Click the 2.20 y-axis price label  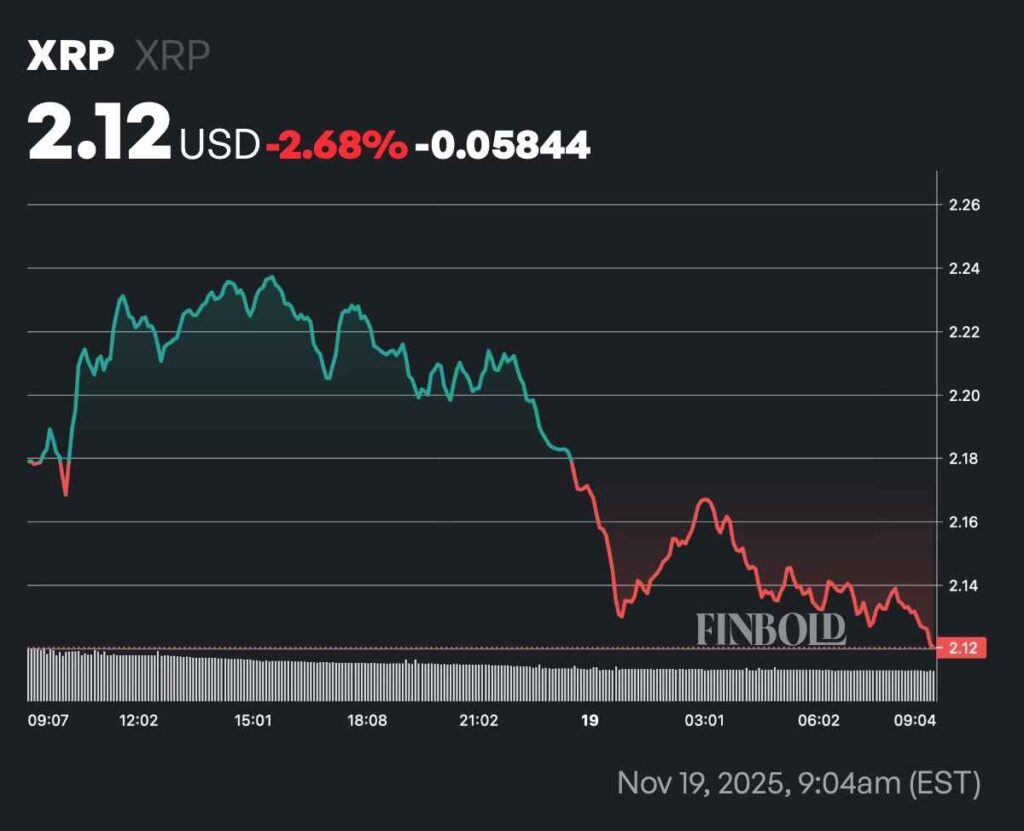pos(964,396)
